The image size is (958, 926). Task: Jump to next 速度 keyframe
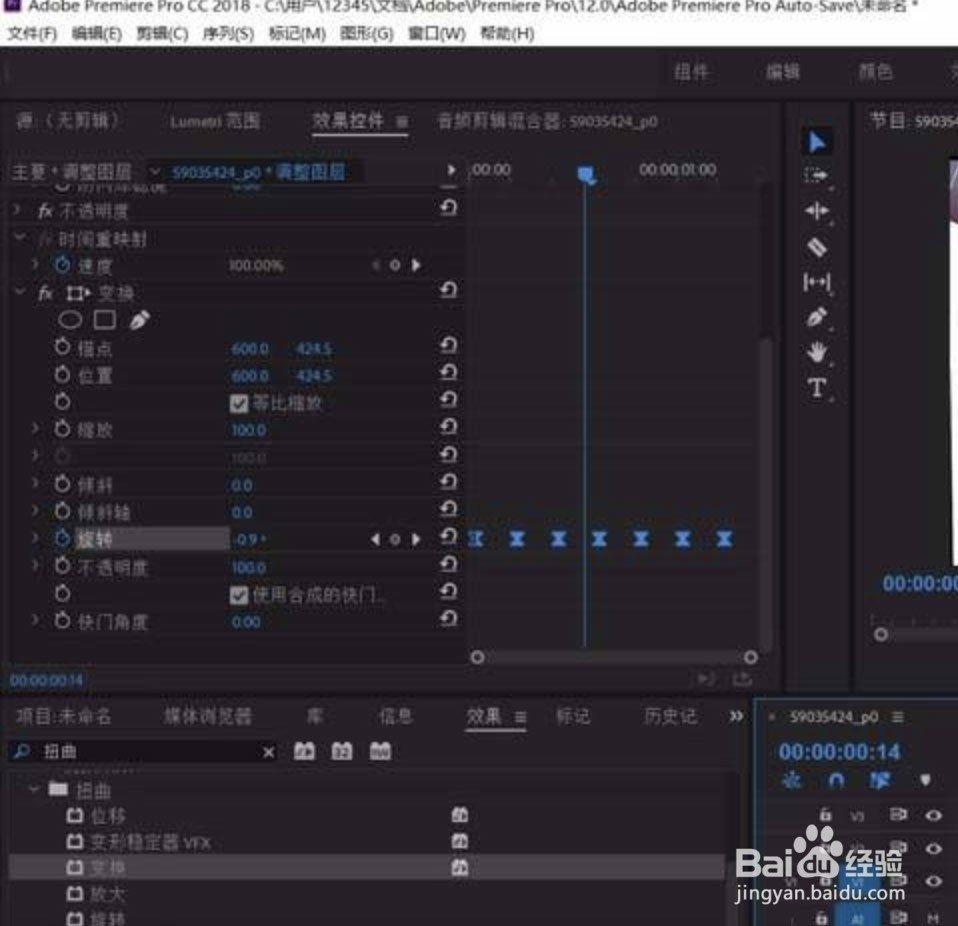point(416,265)
